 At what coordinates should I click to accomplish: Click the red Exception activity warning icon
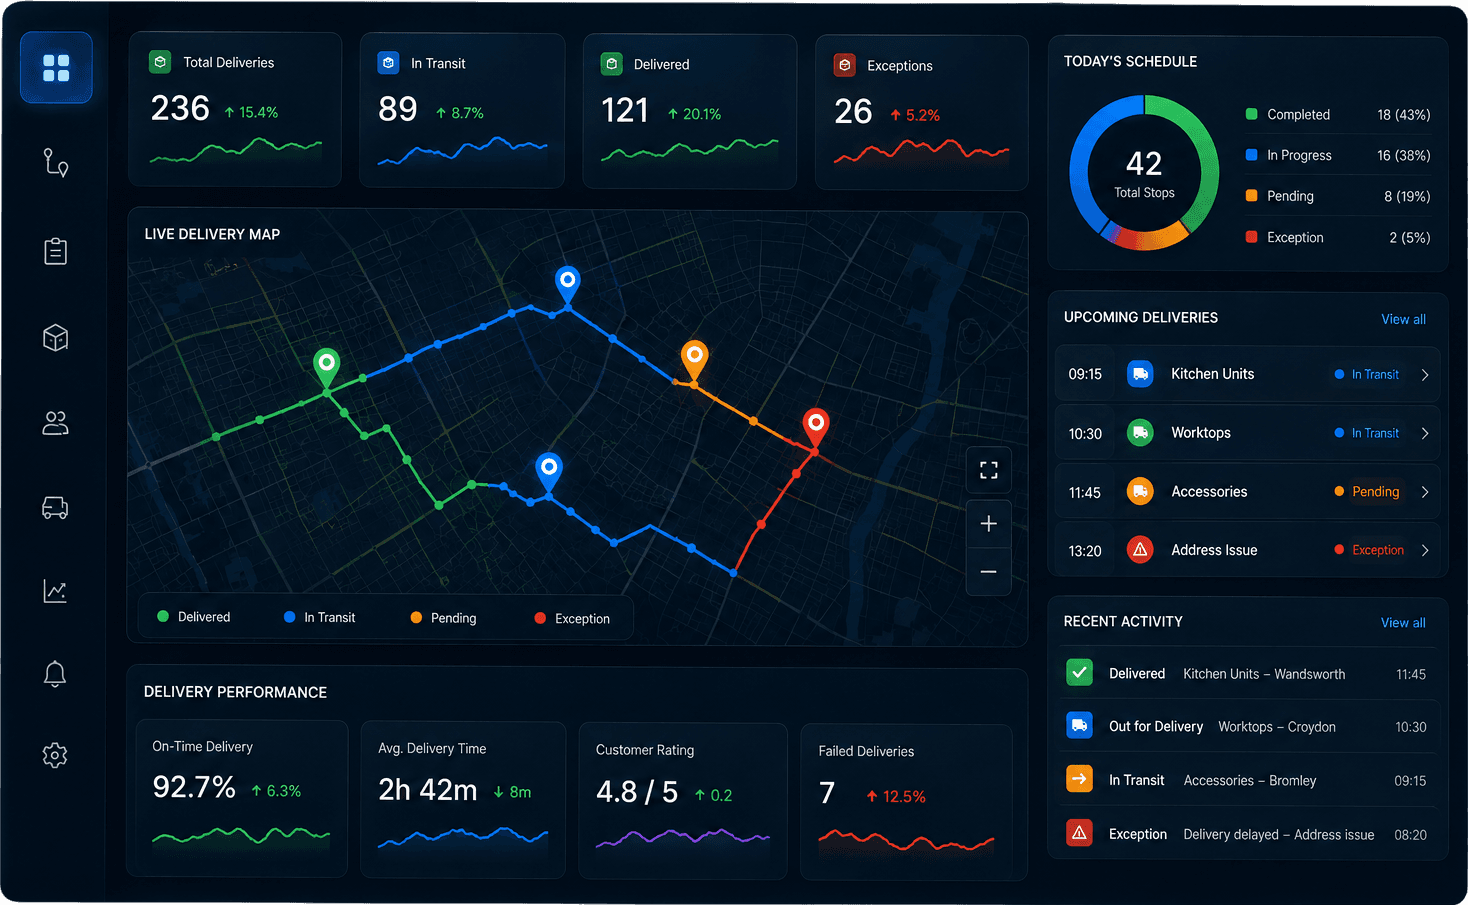[1079, 833]
